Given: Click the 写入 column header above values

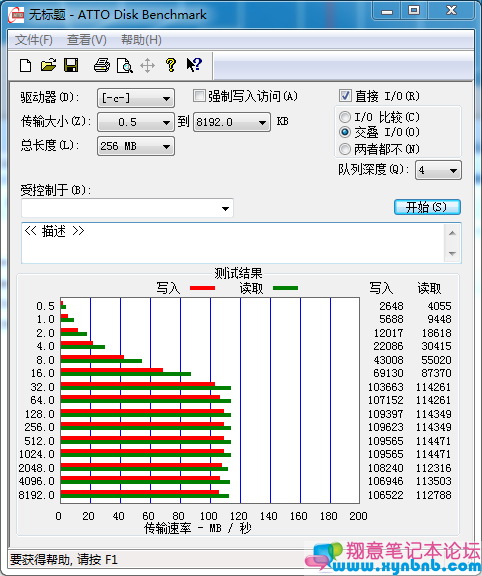Looking at the screenshot, I should (381, 288).
